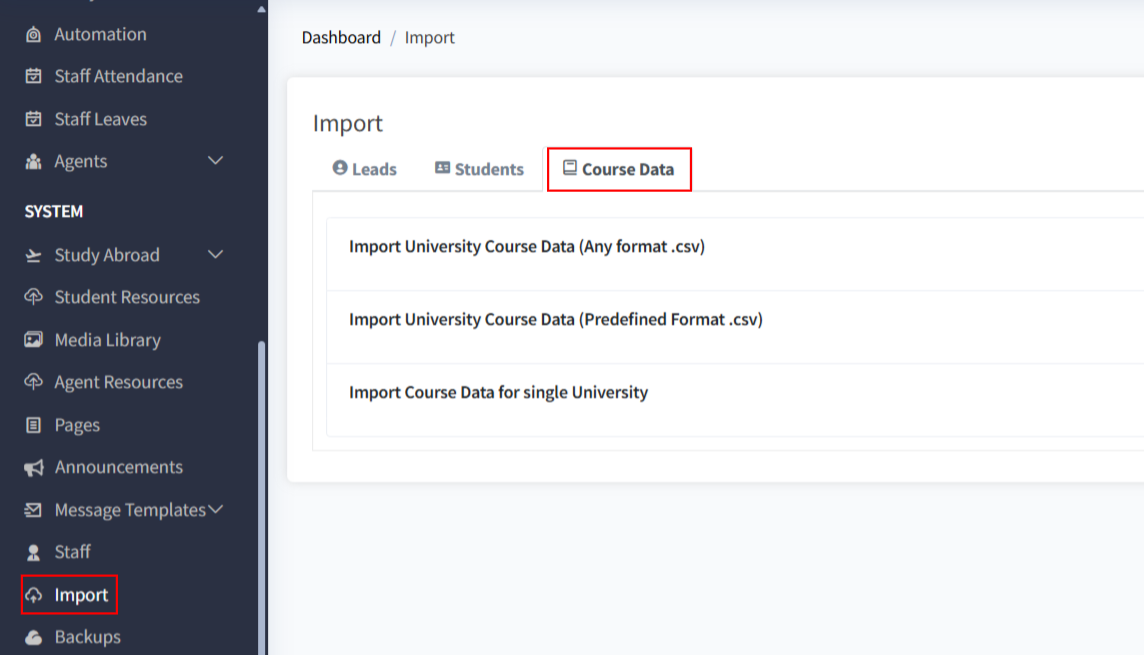Click the Media Library image icon
Viewport: 1144px width, 655px height.
[x=34, y=340]
